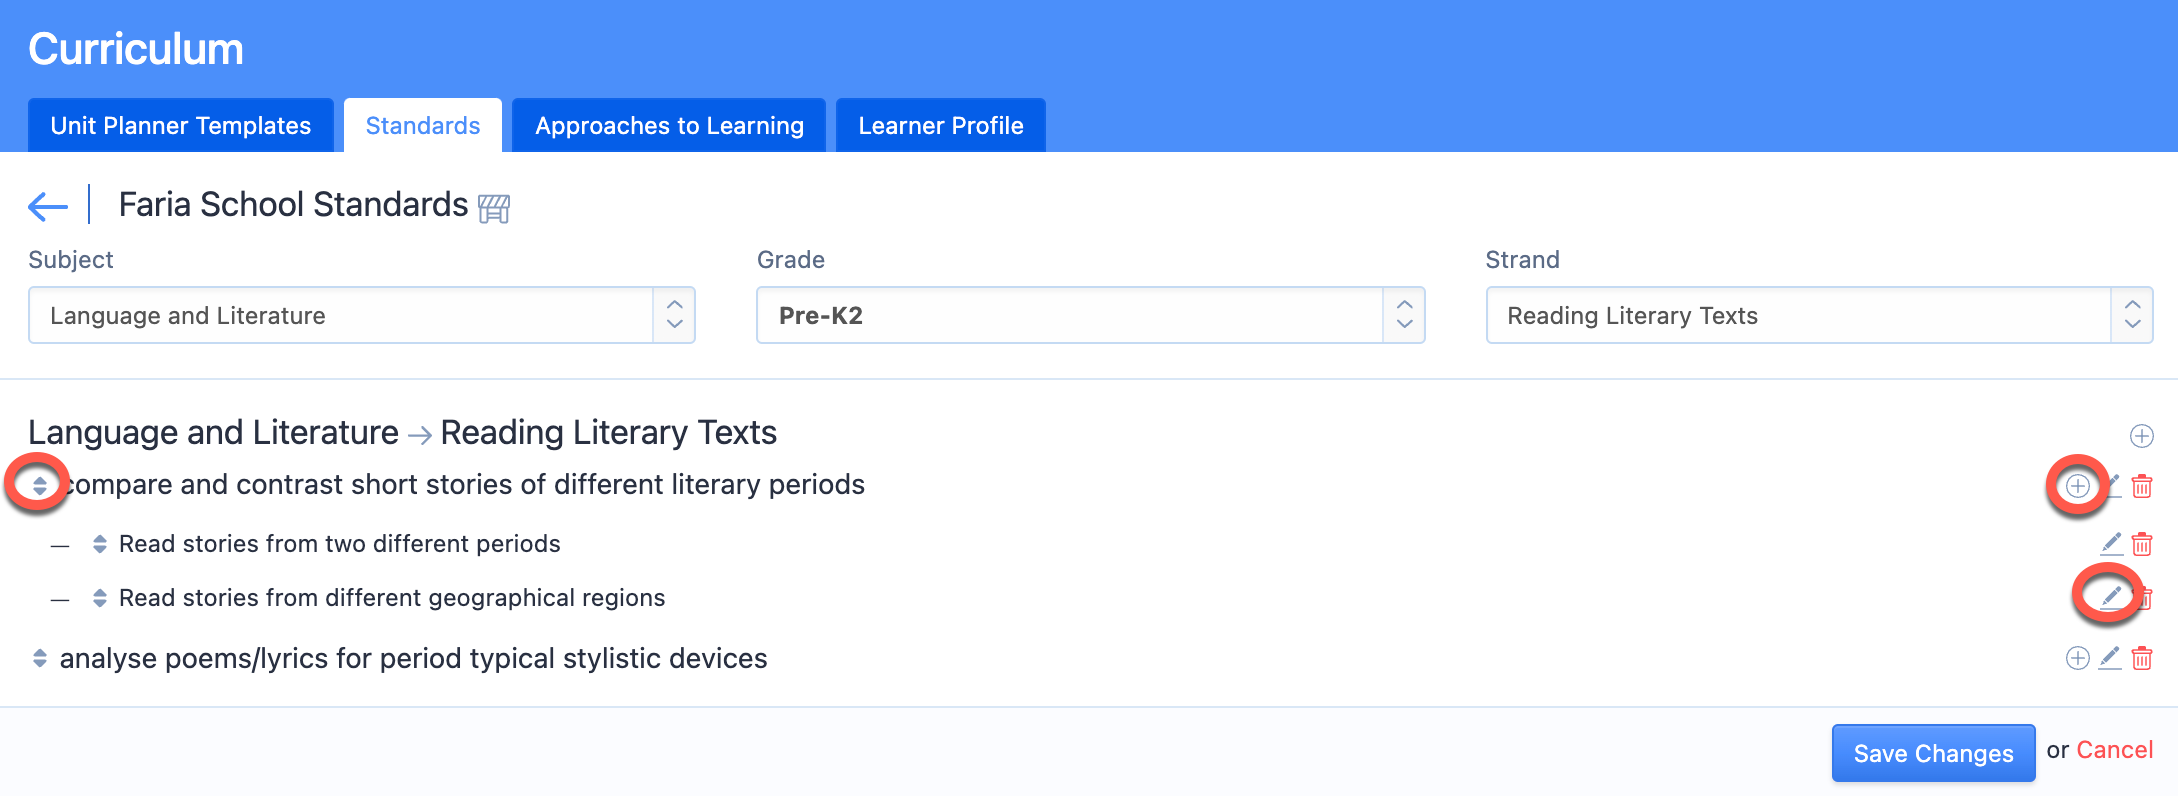This screenshot has width=2178, height=796.
Task: Switch to the Approaches to Learning tab
Action: click(x=669, y=125)
